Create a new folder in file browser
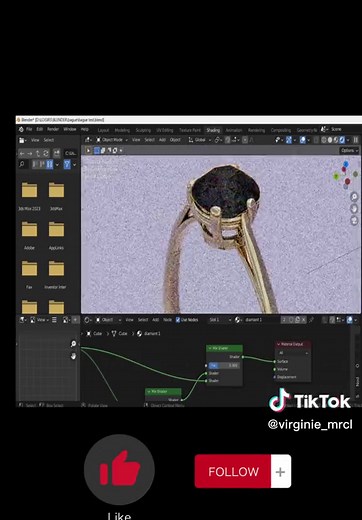Screen dimensions: 362x520 tap(57, 154)
